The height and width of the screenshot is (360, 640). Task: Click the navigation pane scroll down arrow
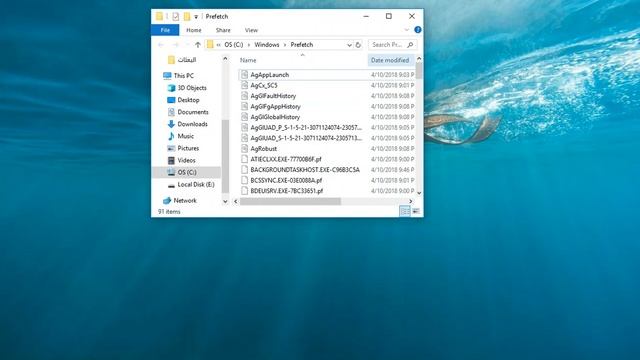click(x=225, y=201)
